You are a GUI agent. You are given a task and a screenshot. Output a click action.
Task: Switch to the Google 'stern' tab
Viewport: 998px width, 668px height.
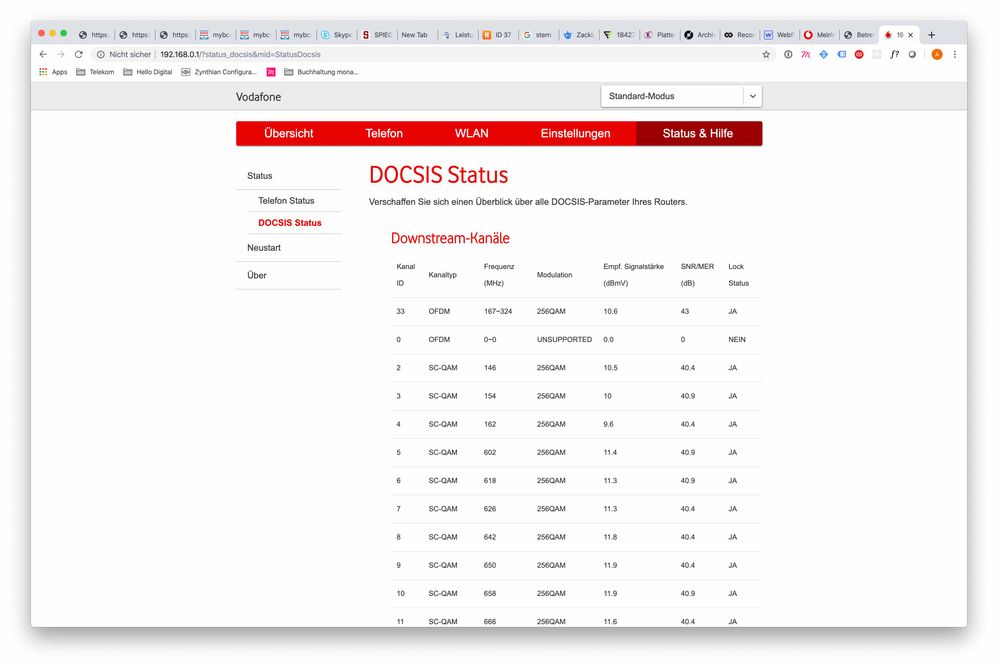coord(538,35)
